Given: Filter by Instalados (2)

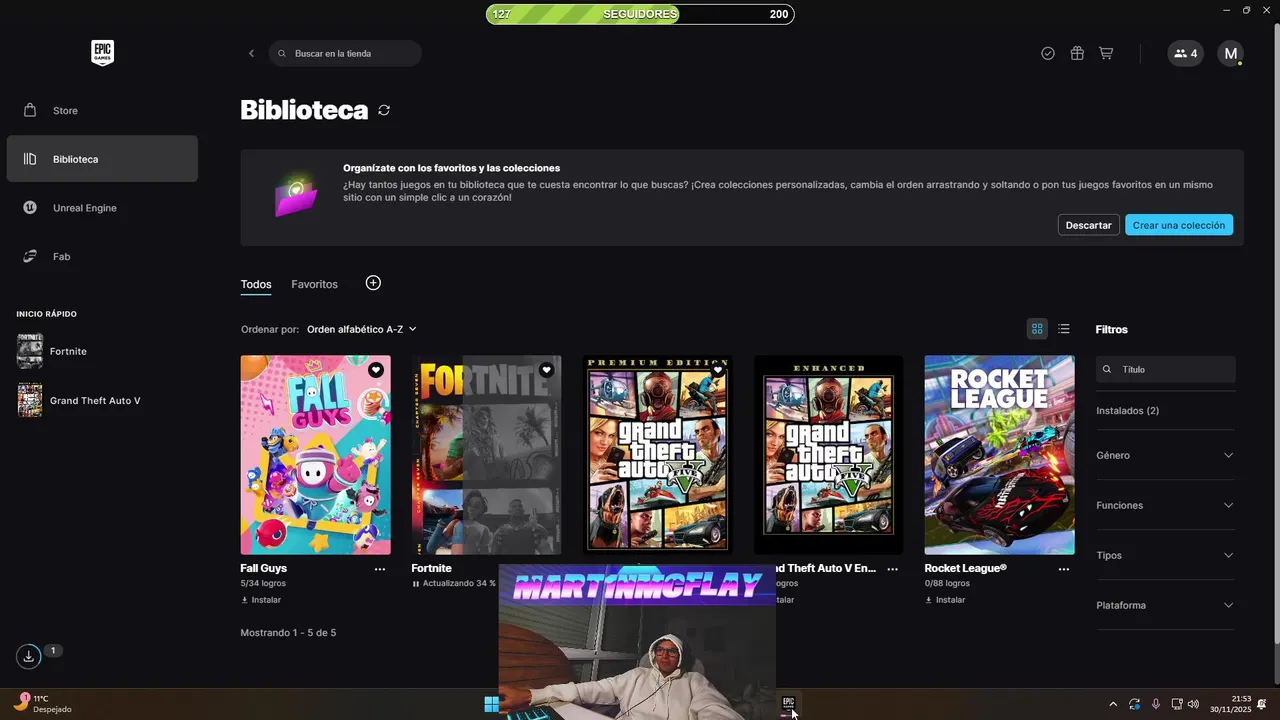Looking at the screenshot, I should 1127,411.
